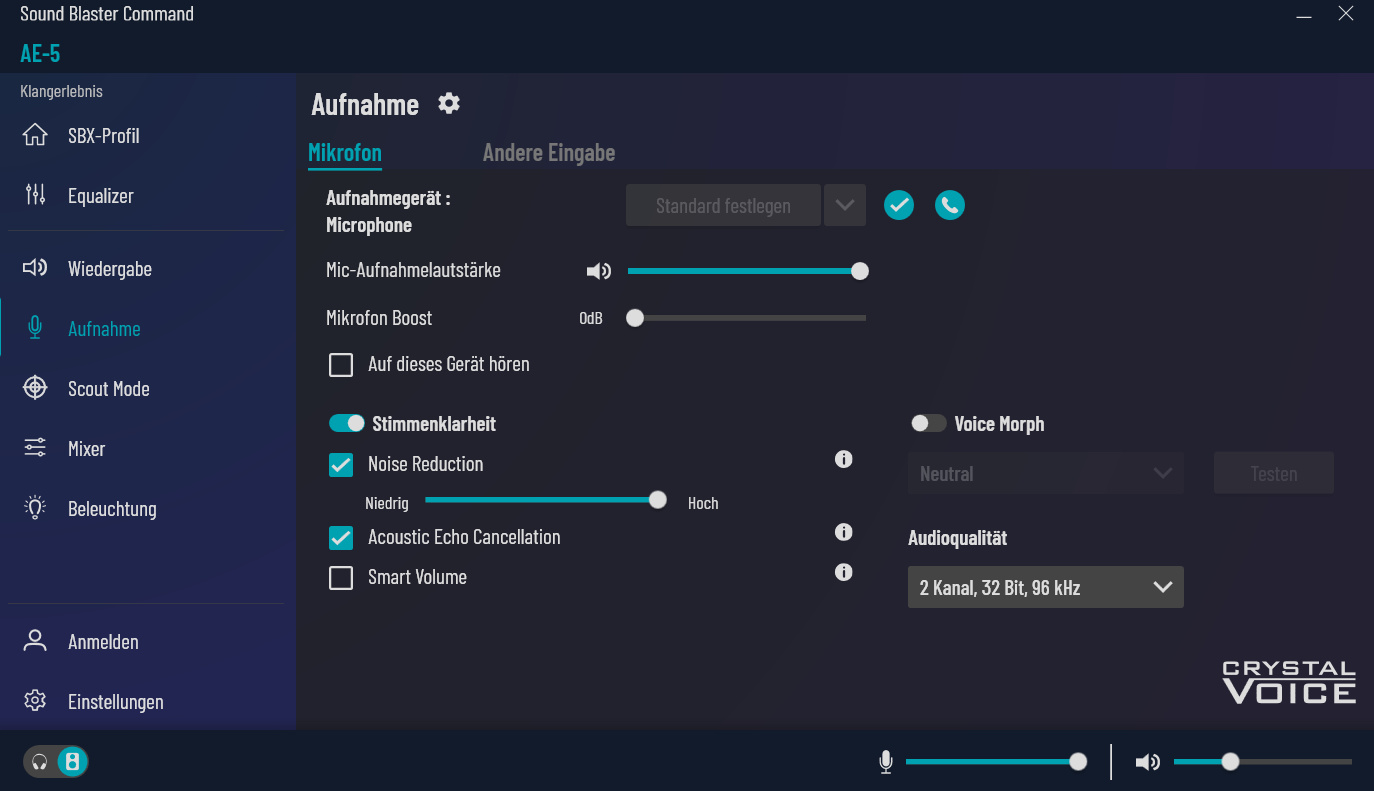Click the AE-5 device name
This screenshot has width=1374, height=791.
coord(40,53)
